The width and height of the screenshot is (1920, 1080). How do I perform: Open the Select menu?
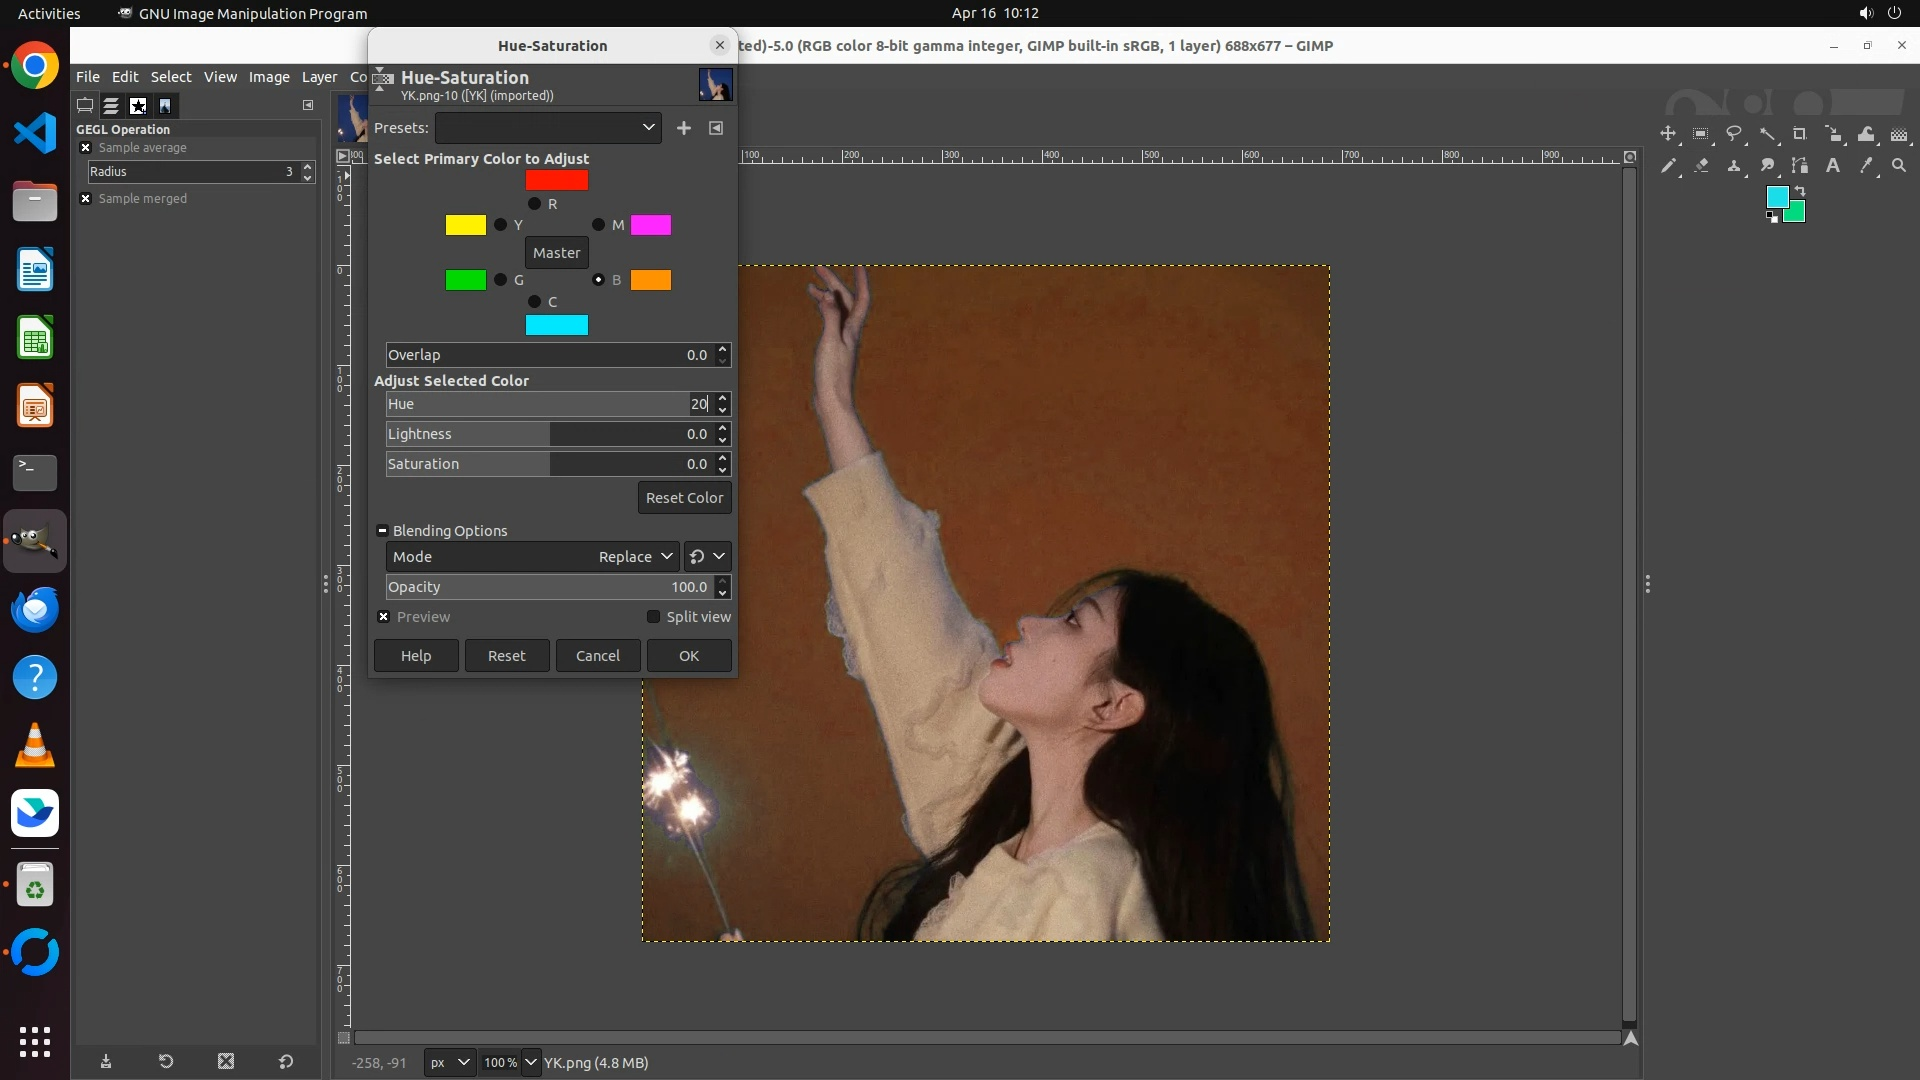pyautogui.click(x=171, y=77)
